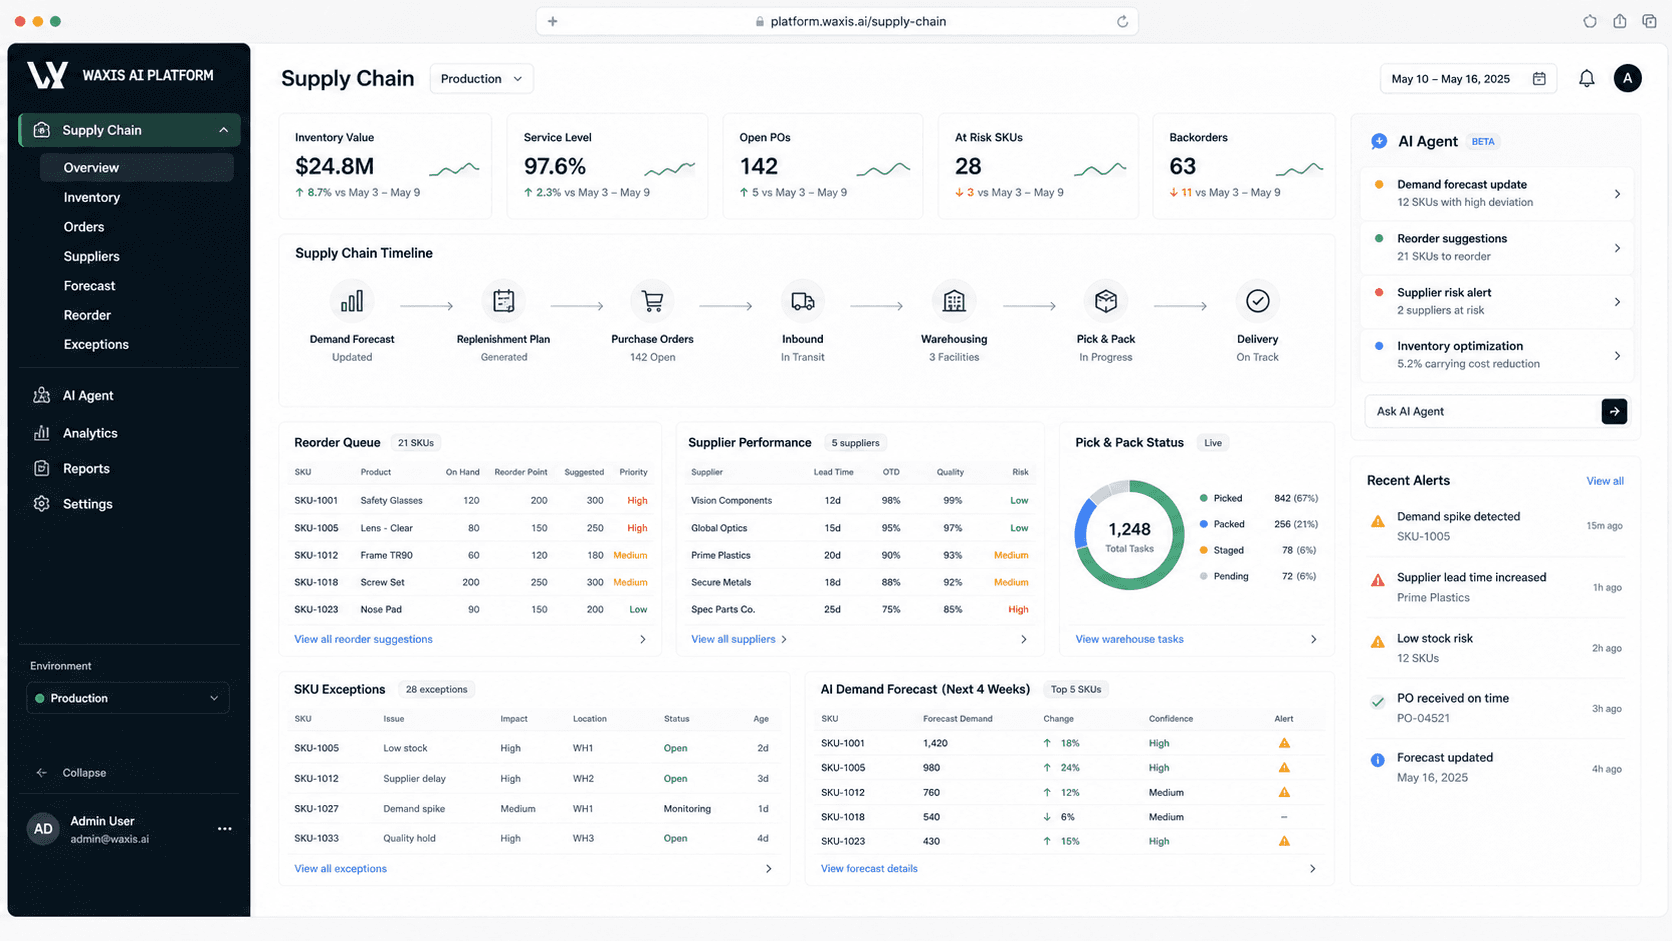The height and width of the screenshot is (941, 1672).
Task: Click the Warehousing building icon
Action: click(x=954, y=301)
